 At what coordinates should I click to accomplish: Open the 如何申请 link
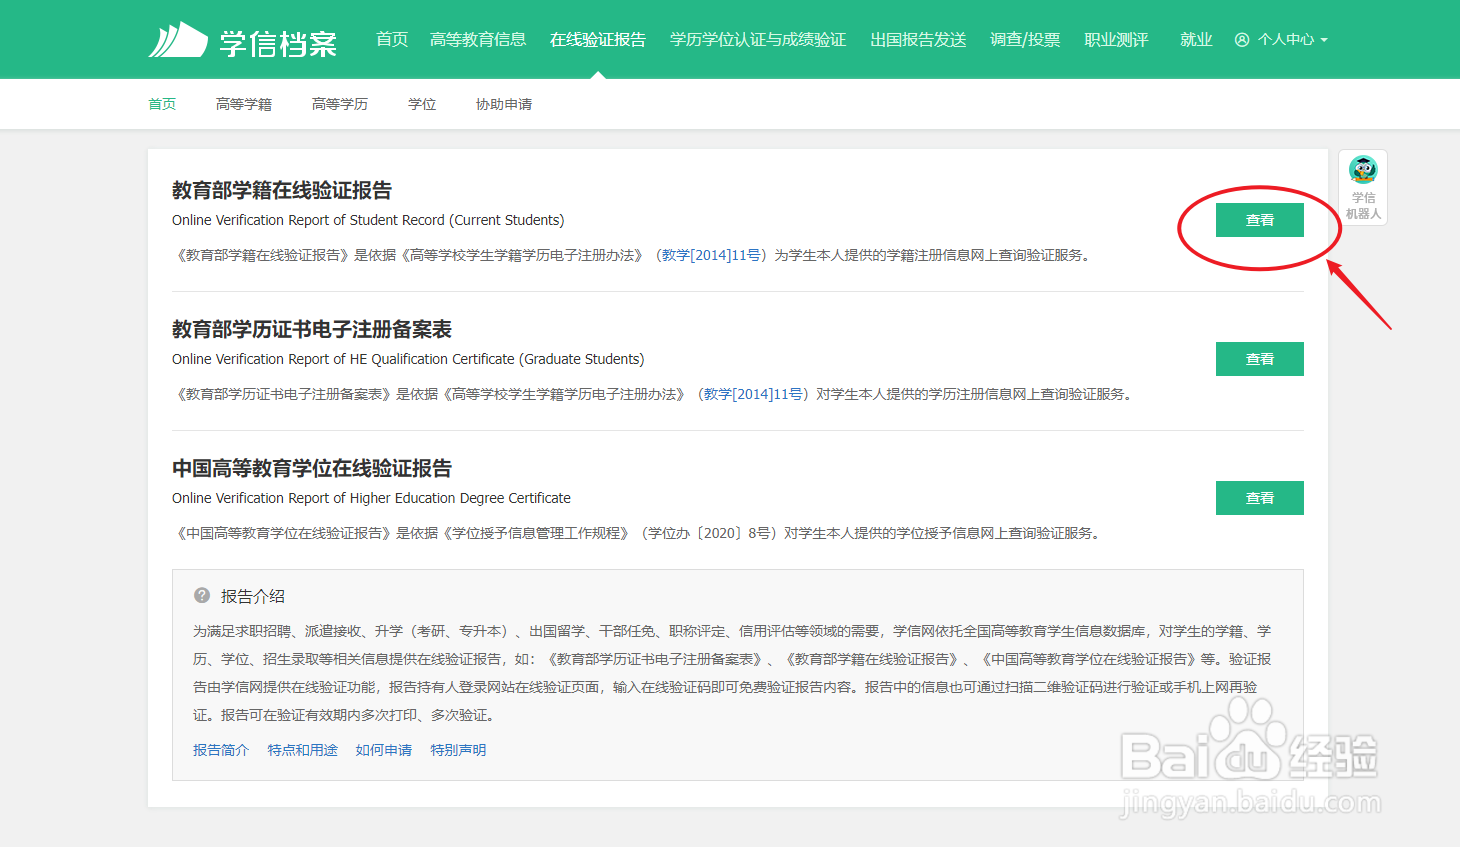[384, 749]
